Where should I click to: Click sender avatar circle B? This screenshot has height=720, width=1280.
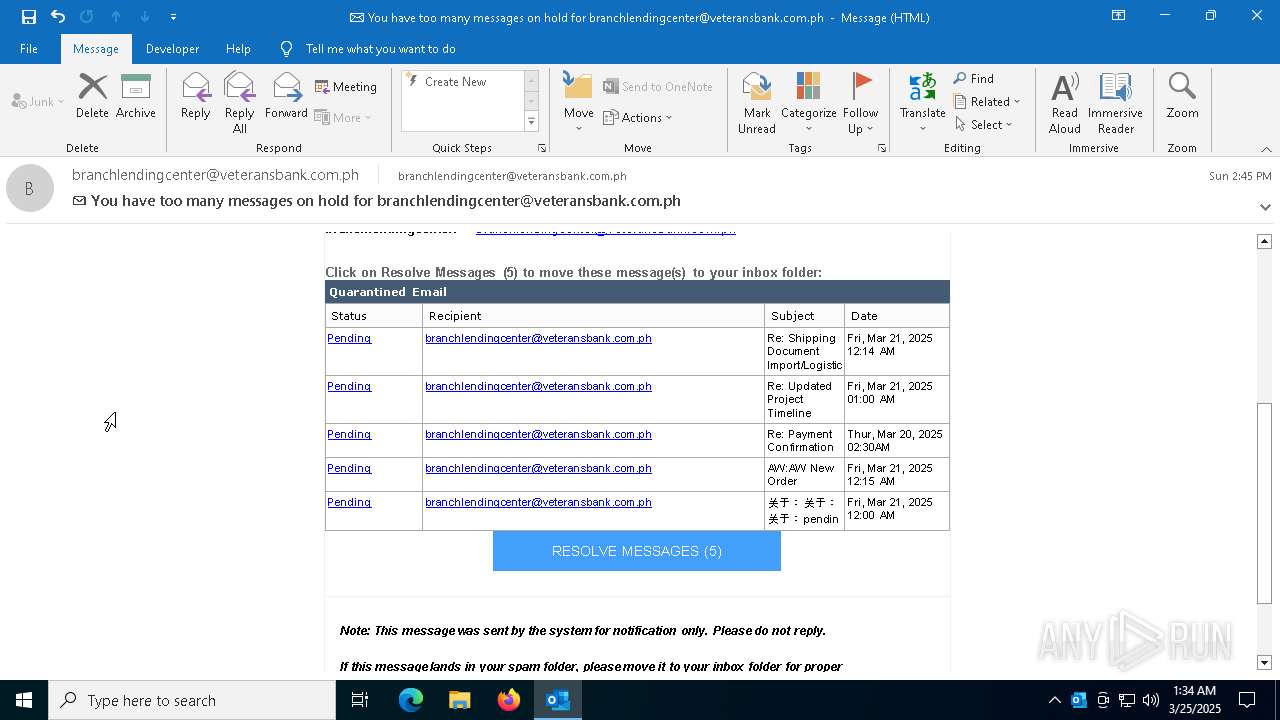click(30, 188)
